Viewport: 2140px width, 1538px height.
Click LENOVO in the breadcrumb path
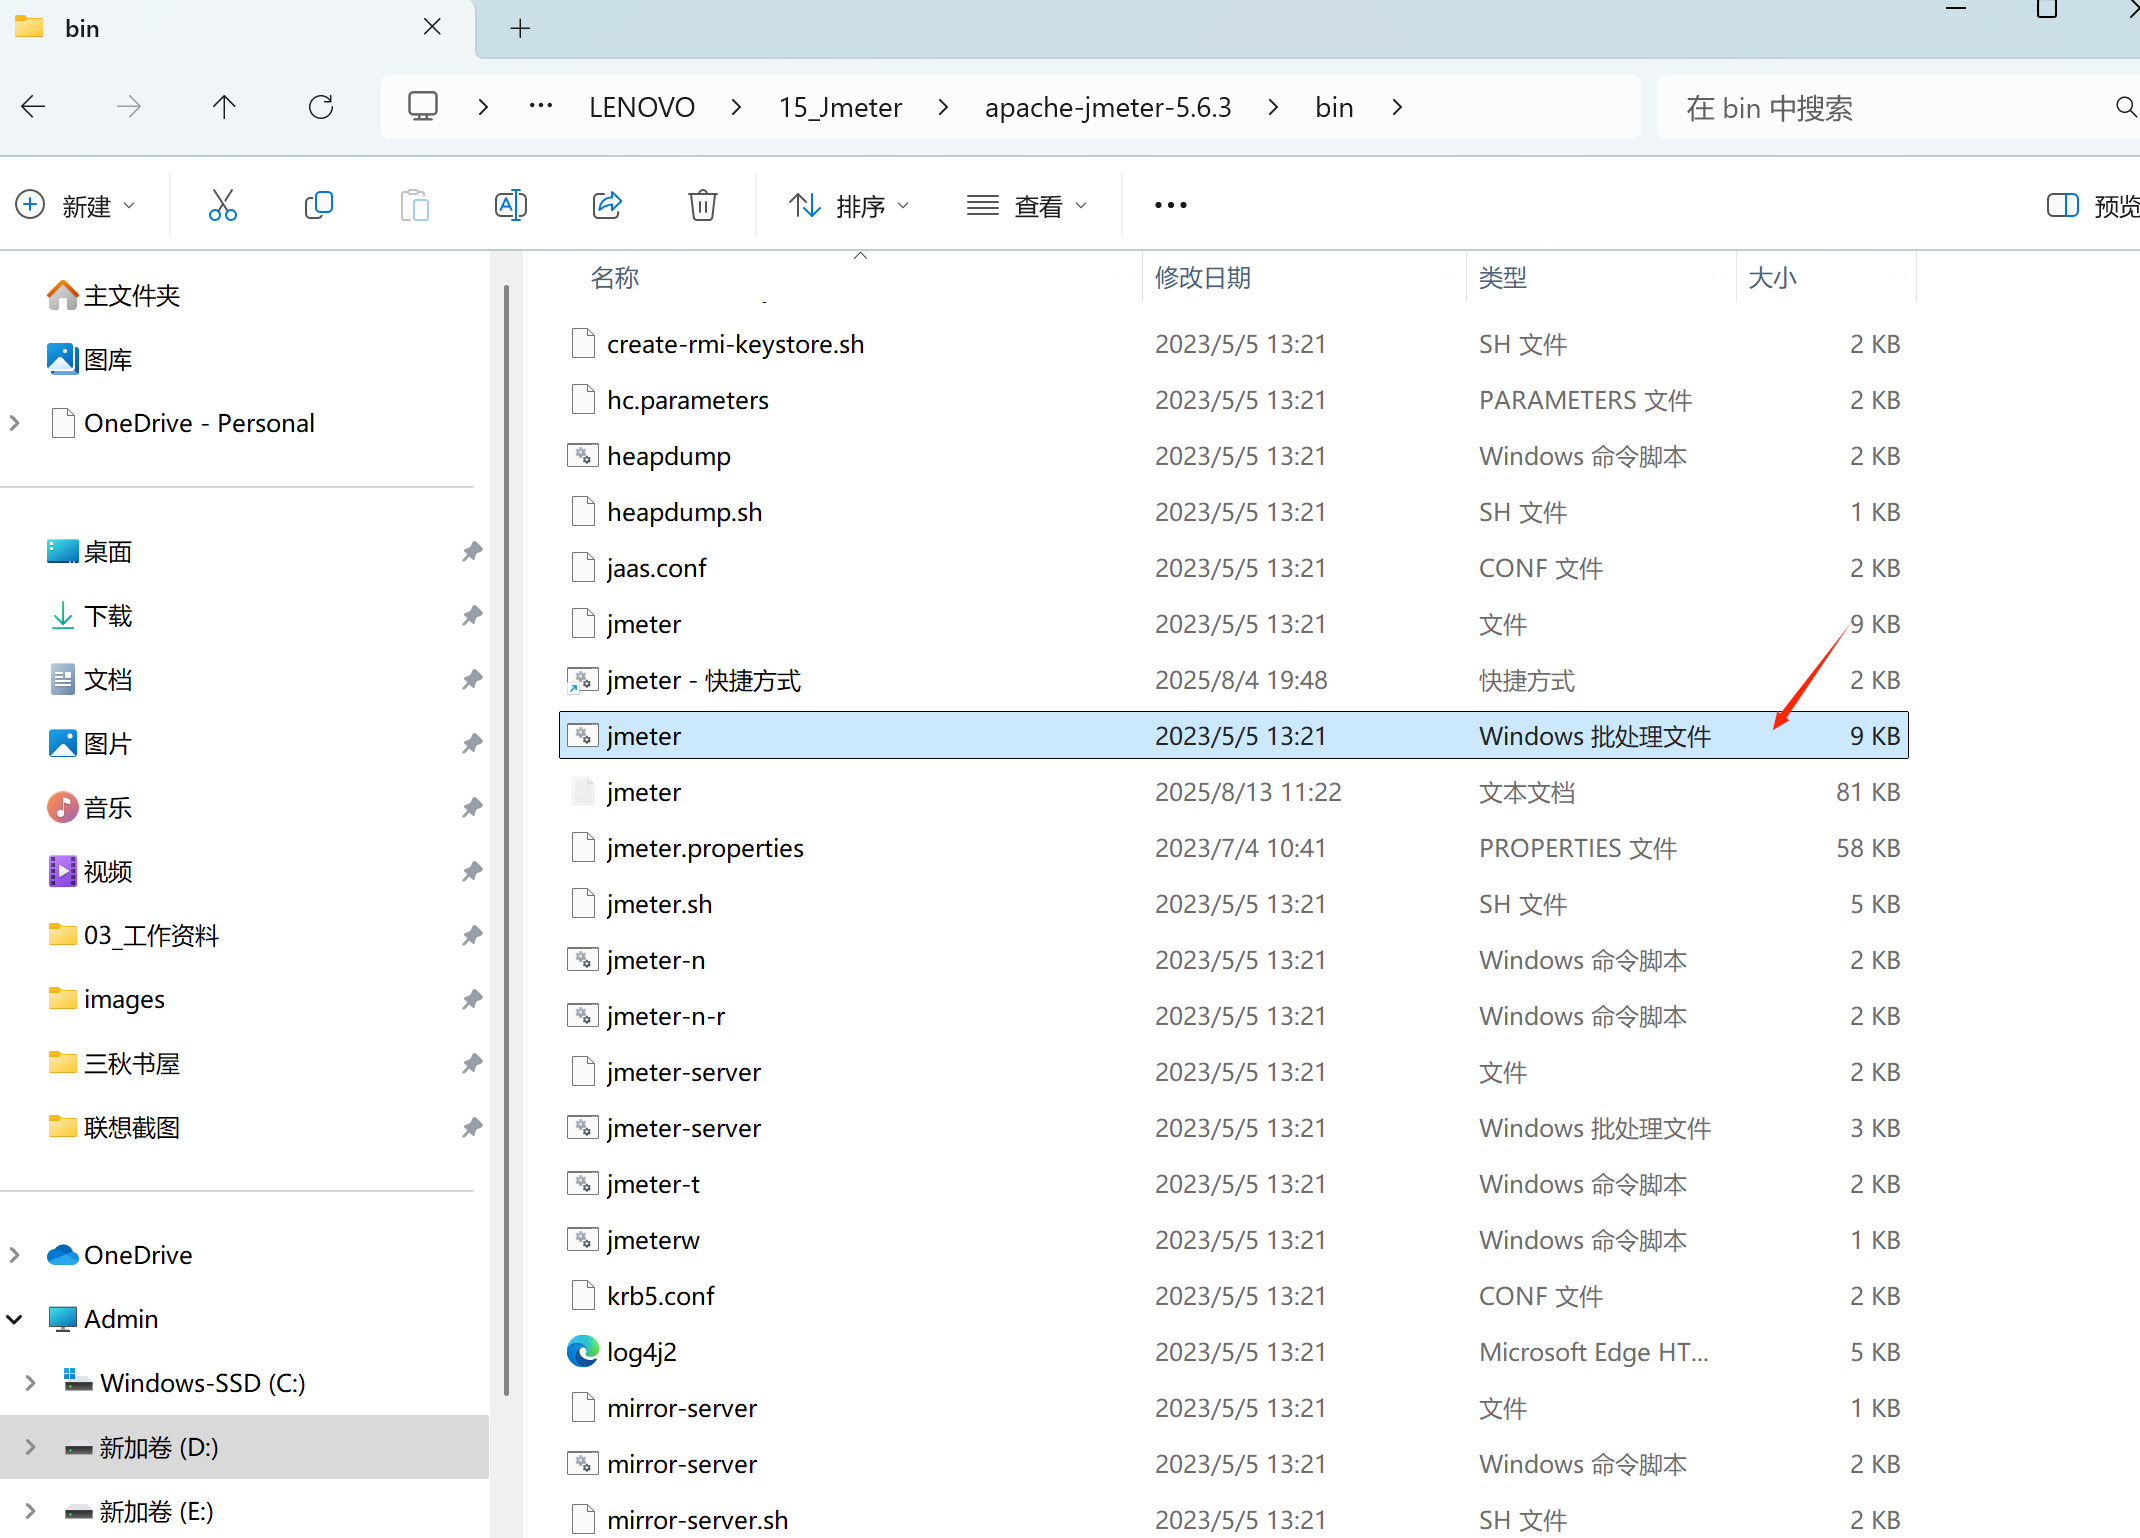click(x=642, y=107)
